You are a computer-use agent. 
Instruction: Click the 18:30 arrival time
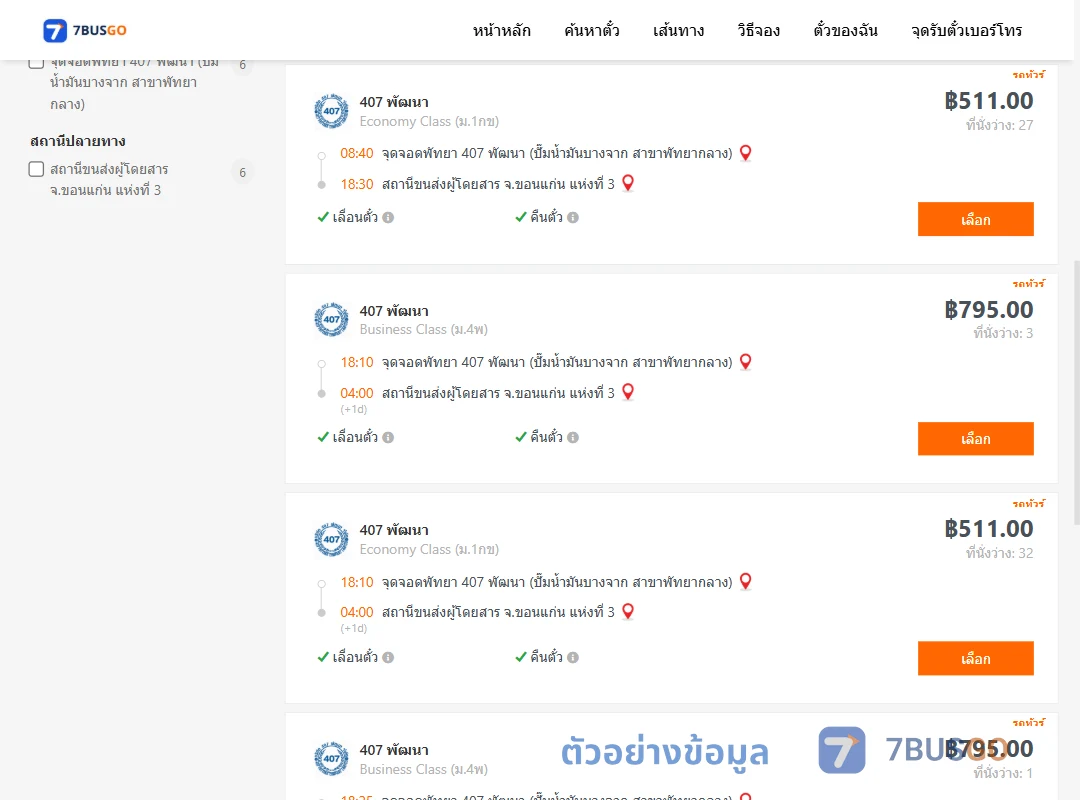tap(357, 184)
